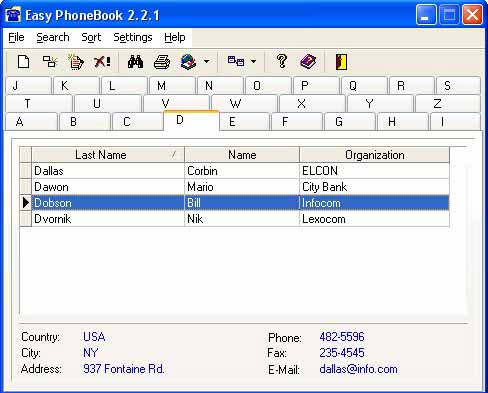Click the new blank record icon

coord(23,62)
